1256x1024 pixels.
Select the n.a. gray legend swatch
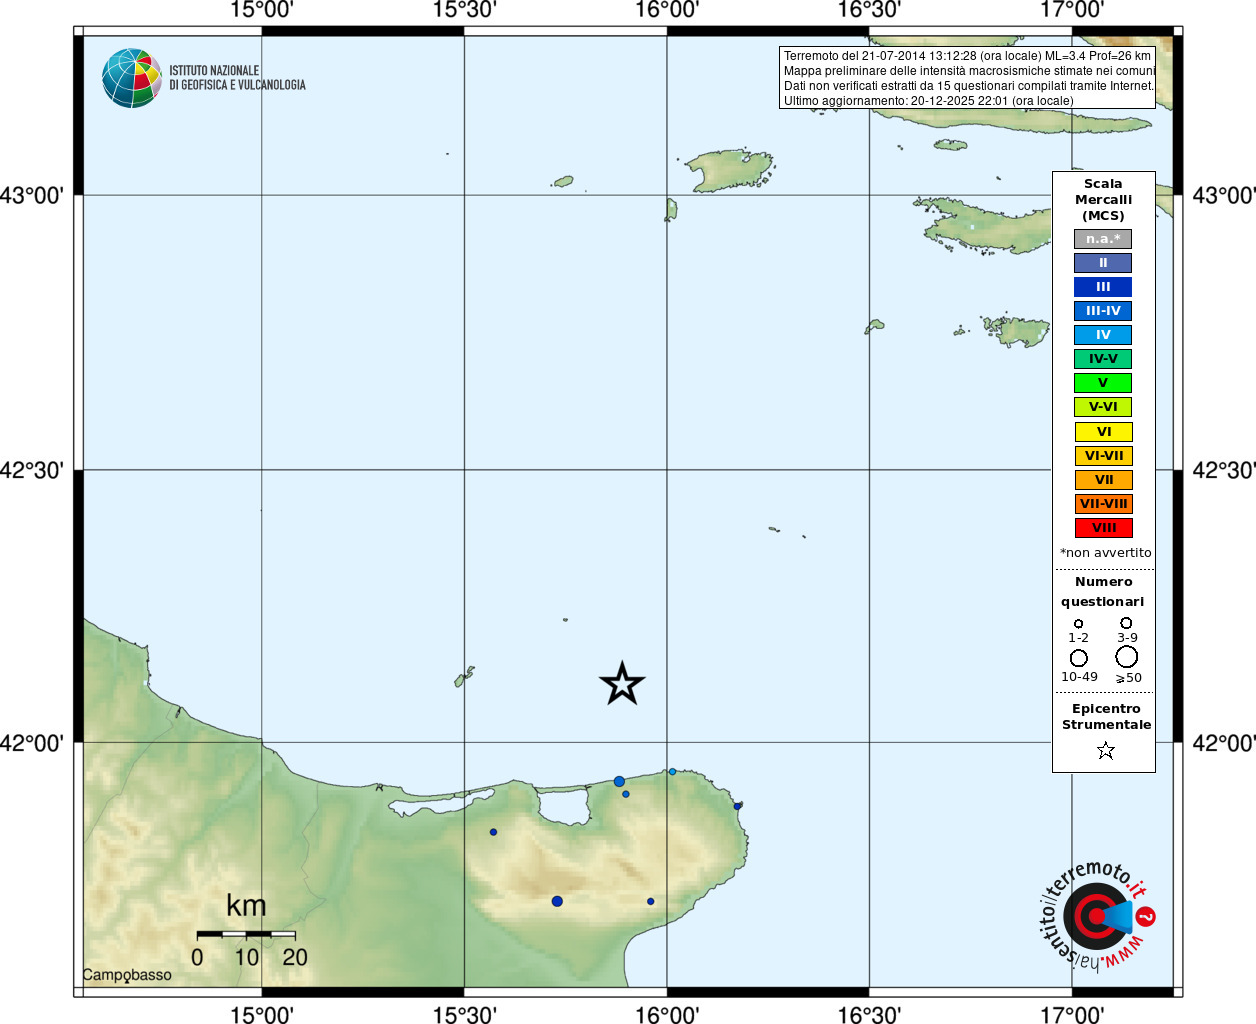tap(1103, 239)
